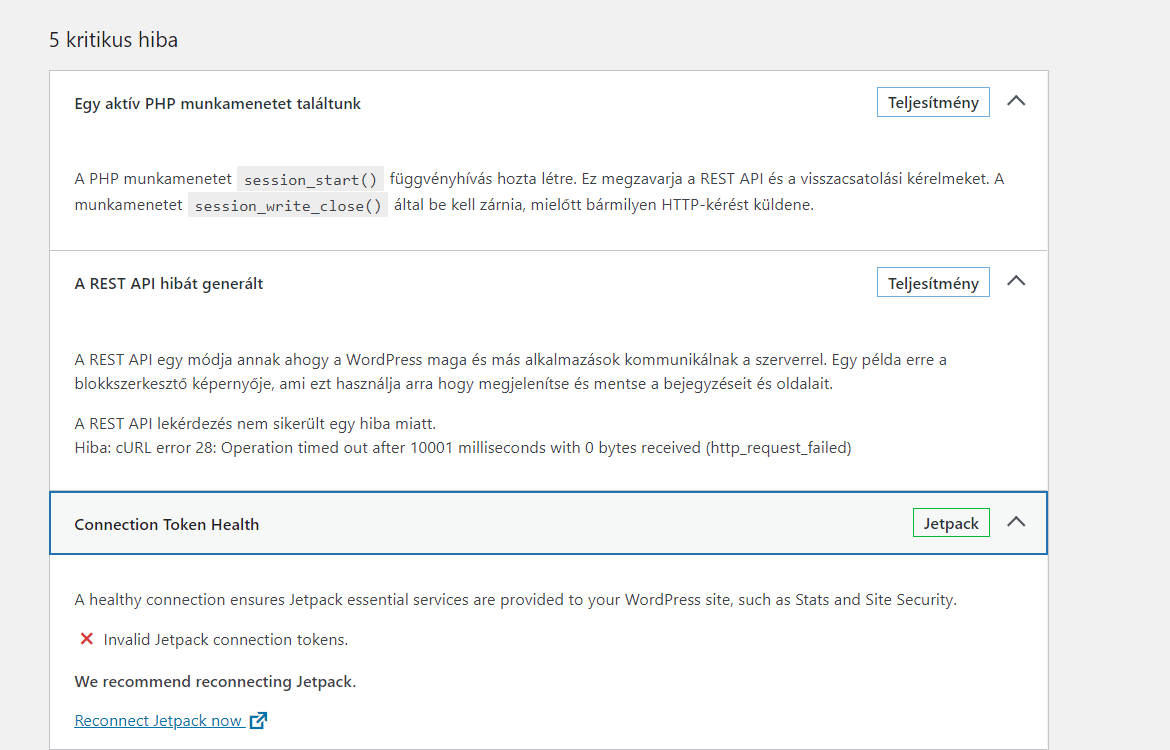
Task: Click the session_write_close() code snippet
Action: coord(288,206)
